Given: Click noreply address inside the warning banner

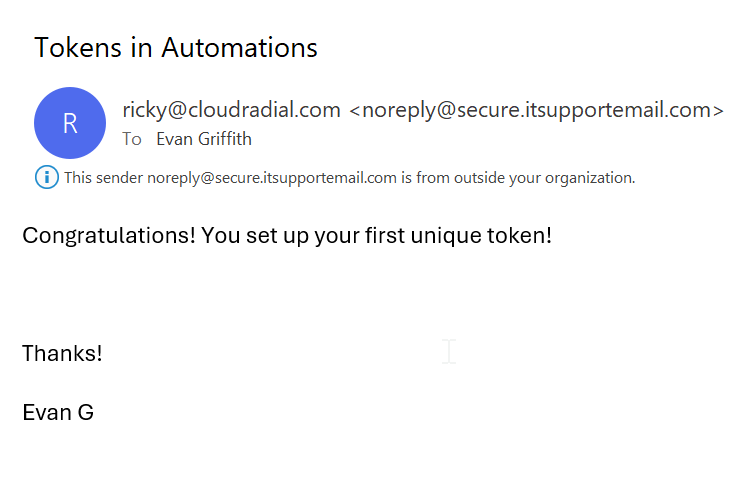Looking at the screenshot, I should point(272,178).
